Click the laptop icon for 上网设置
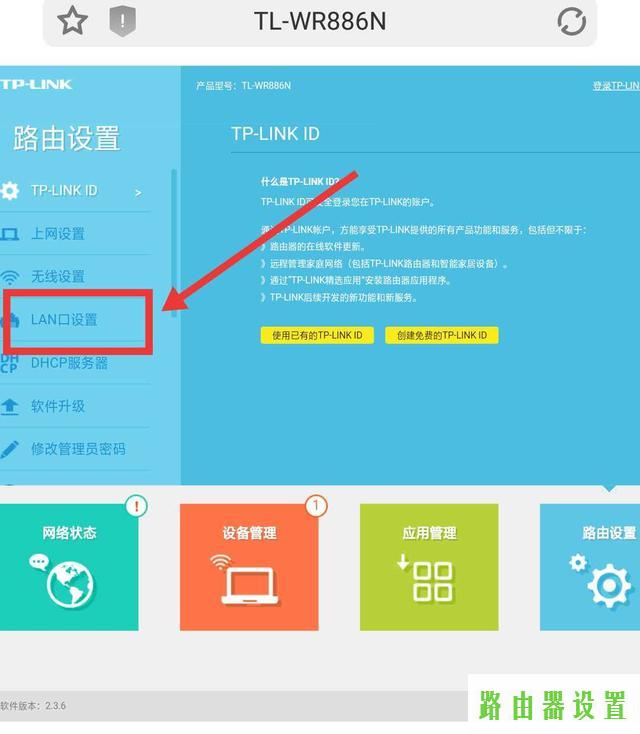 (9, 234)
